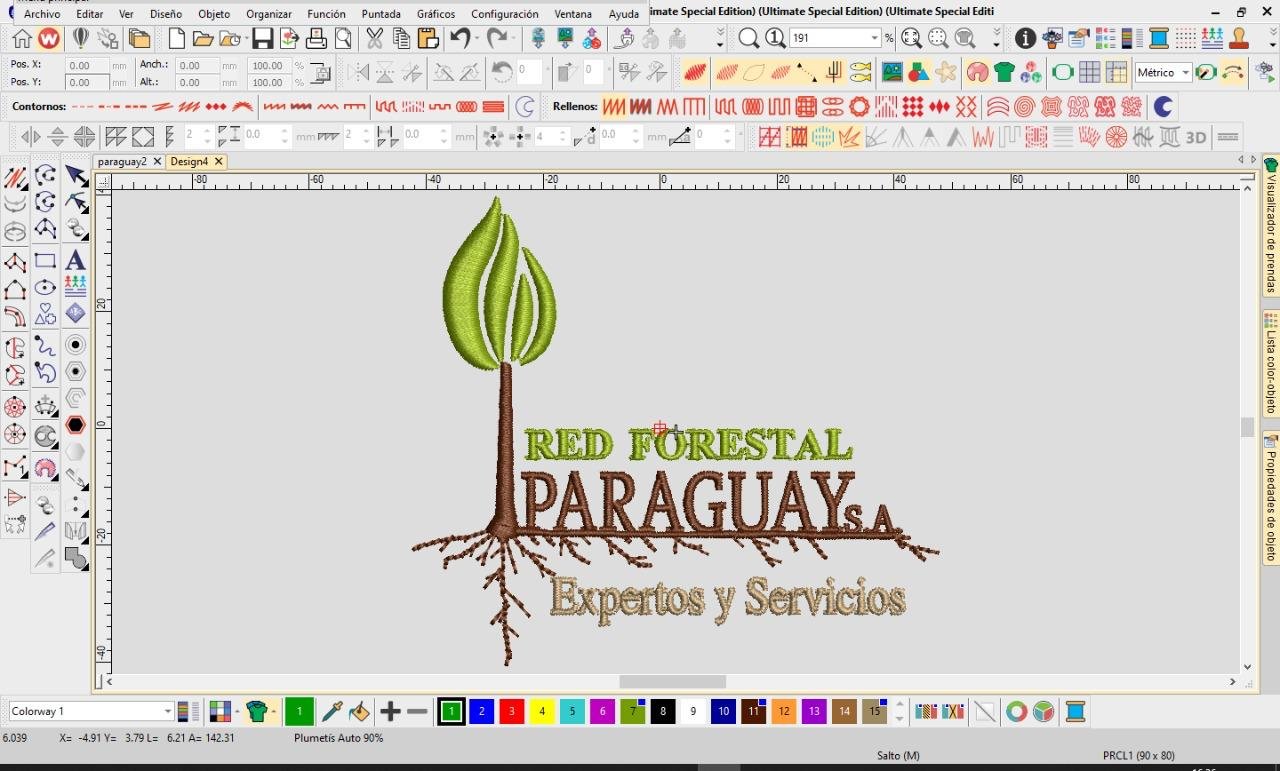
Task: Open the Colorway 1 dropdown
Action: coord(167,711)
